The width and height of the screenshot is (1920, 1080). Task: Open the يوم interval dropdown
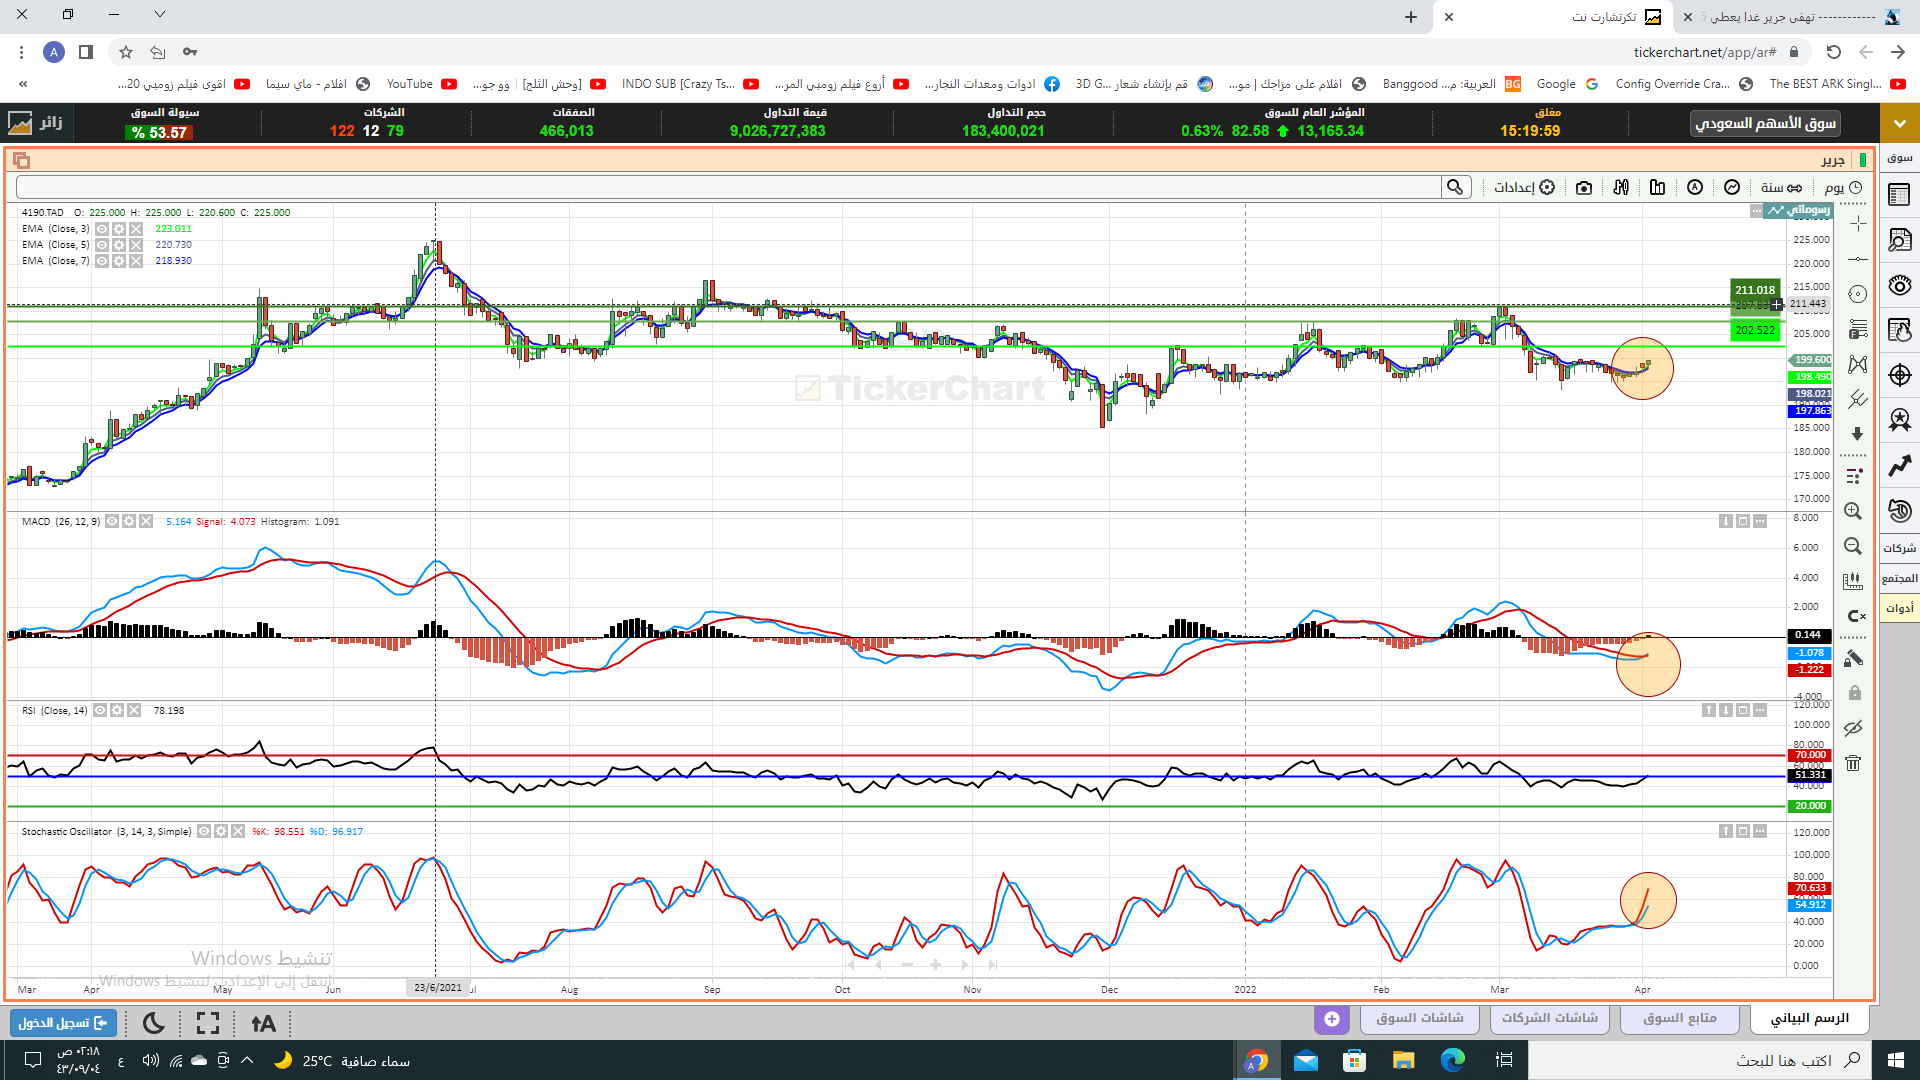coord(1843,188)
